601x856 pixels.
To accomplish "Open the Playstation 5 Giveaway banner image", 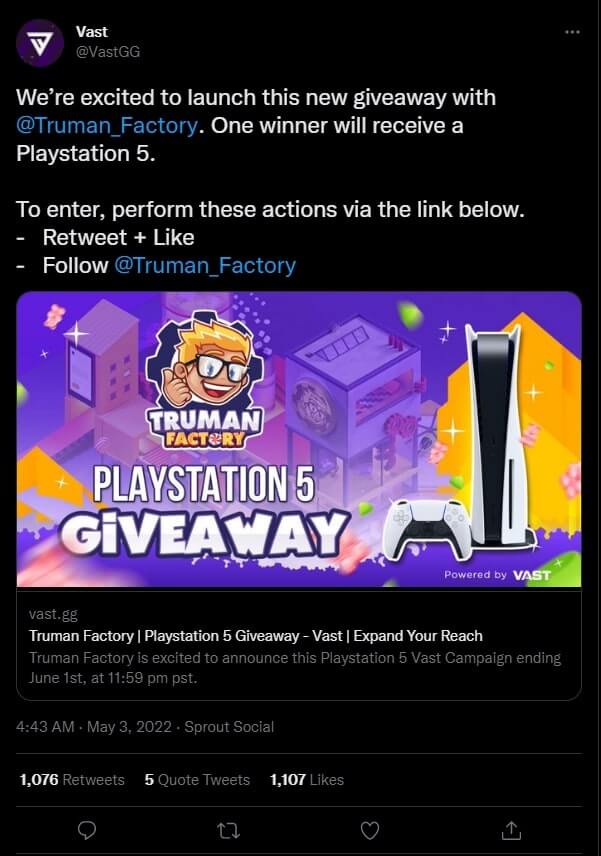I will click(299, 439).
